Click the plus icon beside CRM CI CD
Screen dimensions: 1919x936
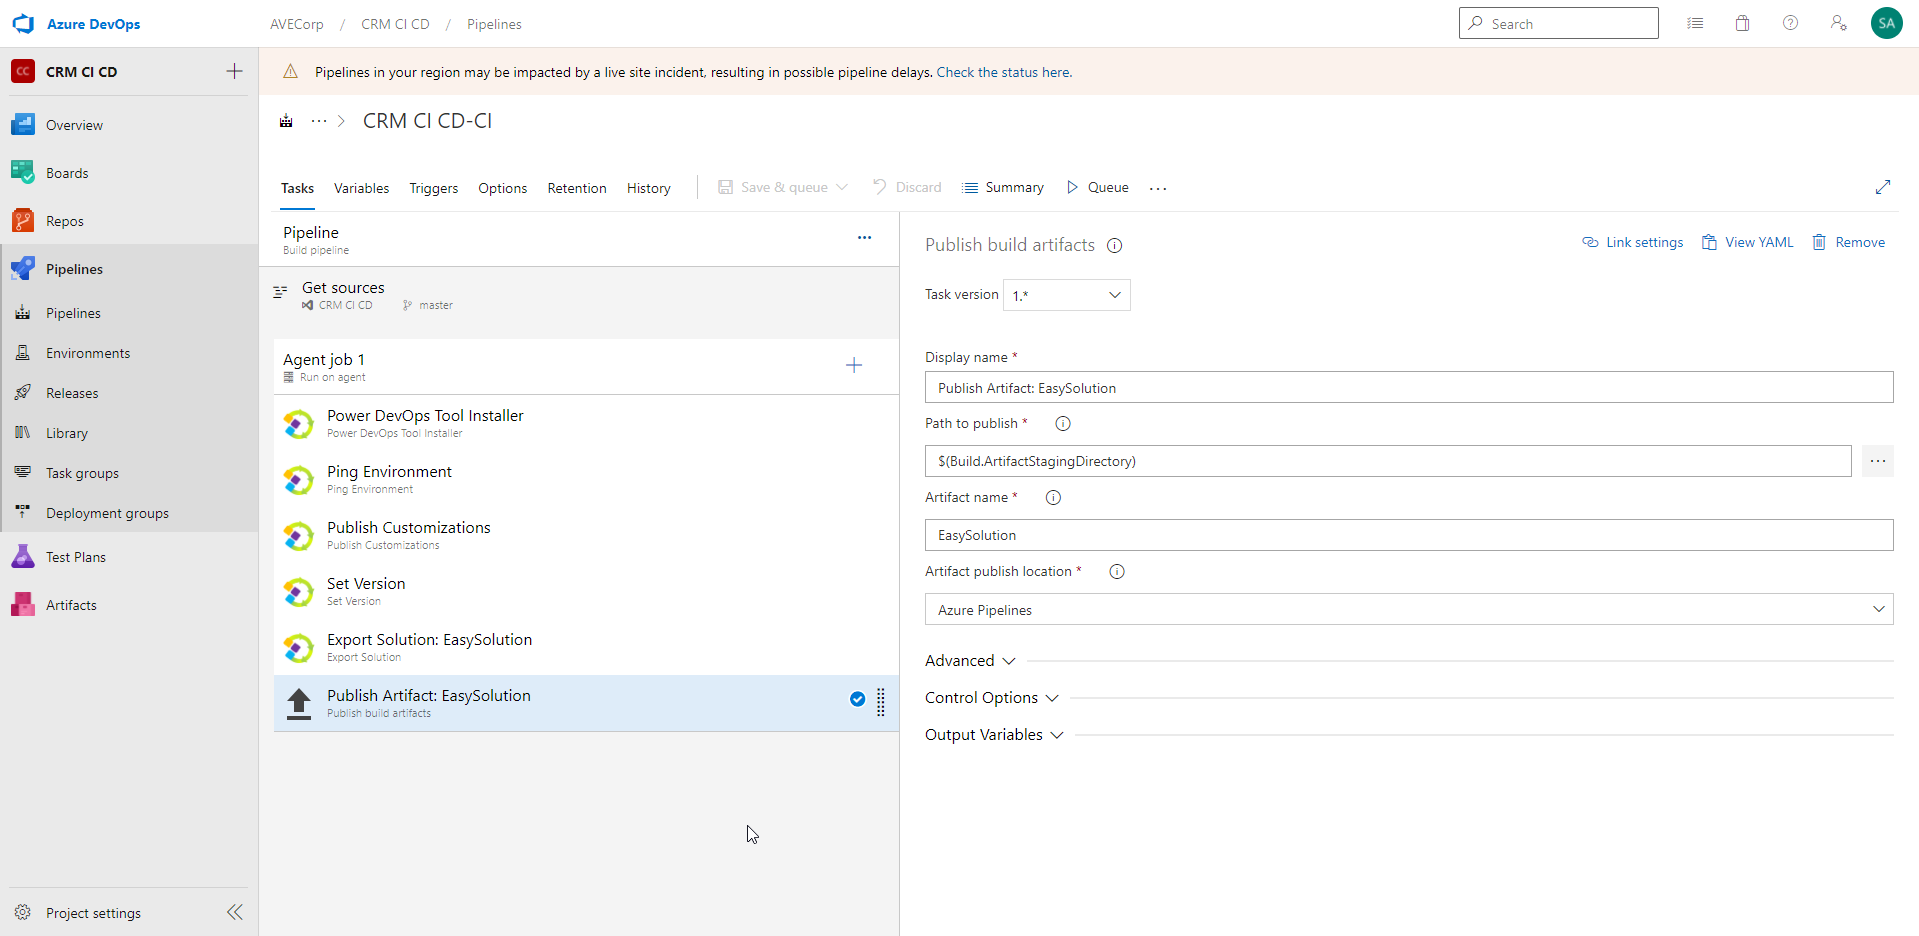234,71
